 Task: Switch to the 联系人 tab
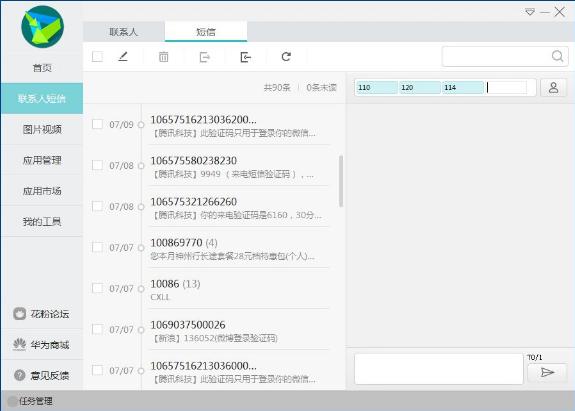[x=124, y=32]
